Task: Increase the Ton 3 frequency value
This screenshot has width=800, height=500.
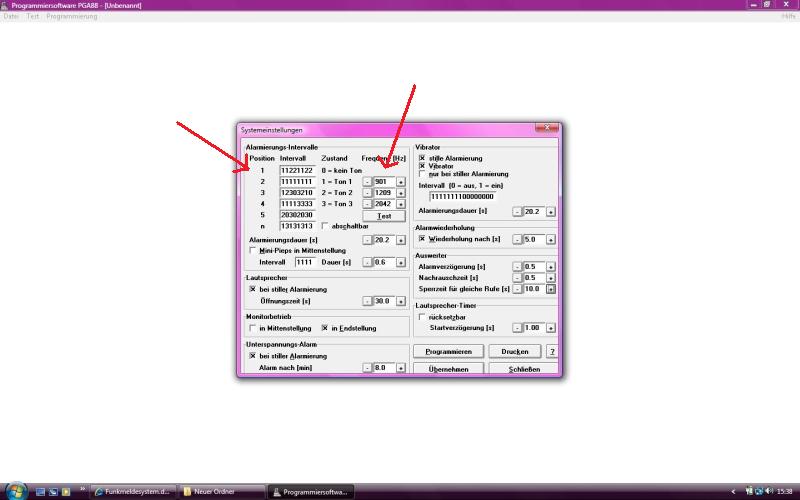Action: (x=401, y=204)
